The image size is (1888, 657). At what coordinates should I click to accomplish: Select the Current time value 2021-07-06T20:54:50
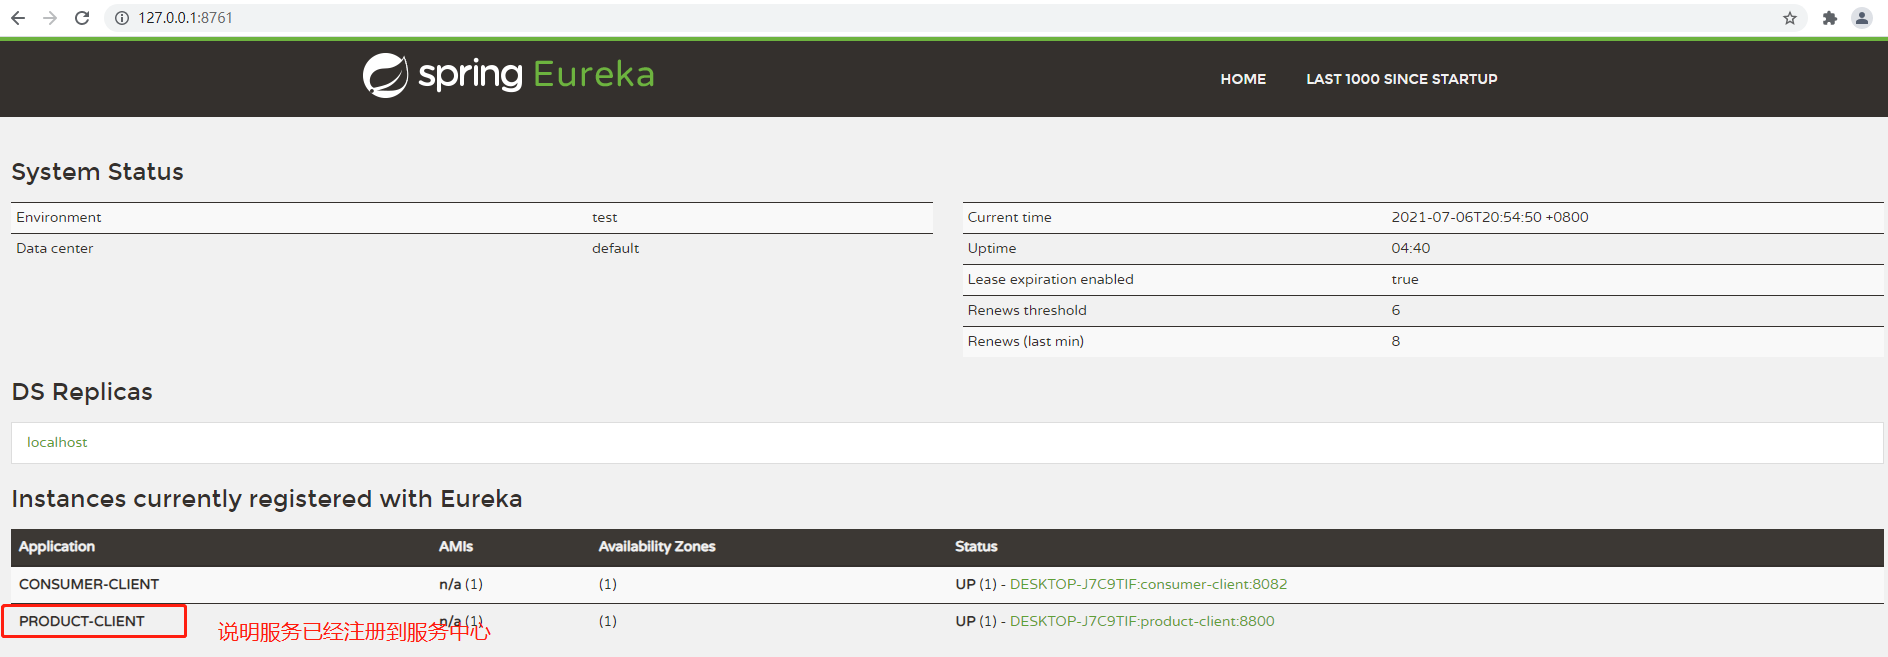(1490, 217)
